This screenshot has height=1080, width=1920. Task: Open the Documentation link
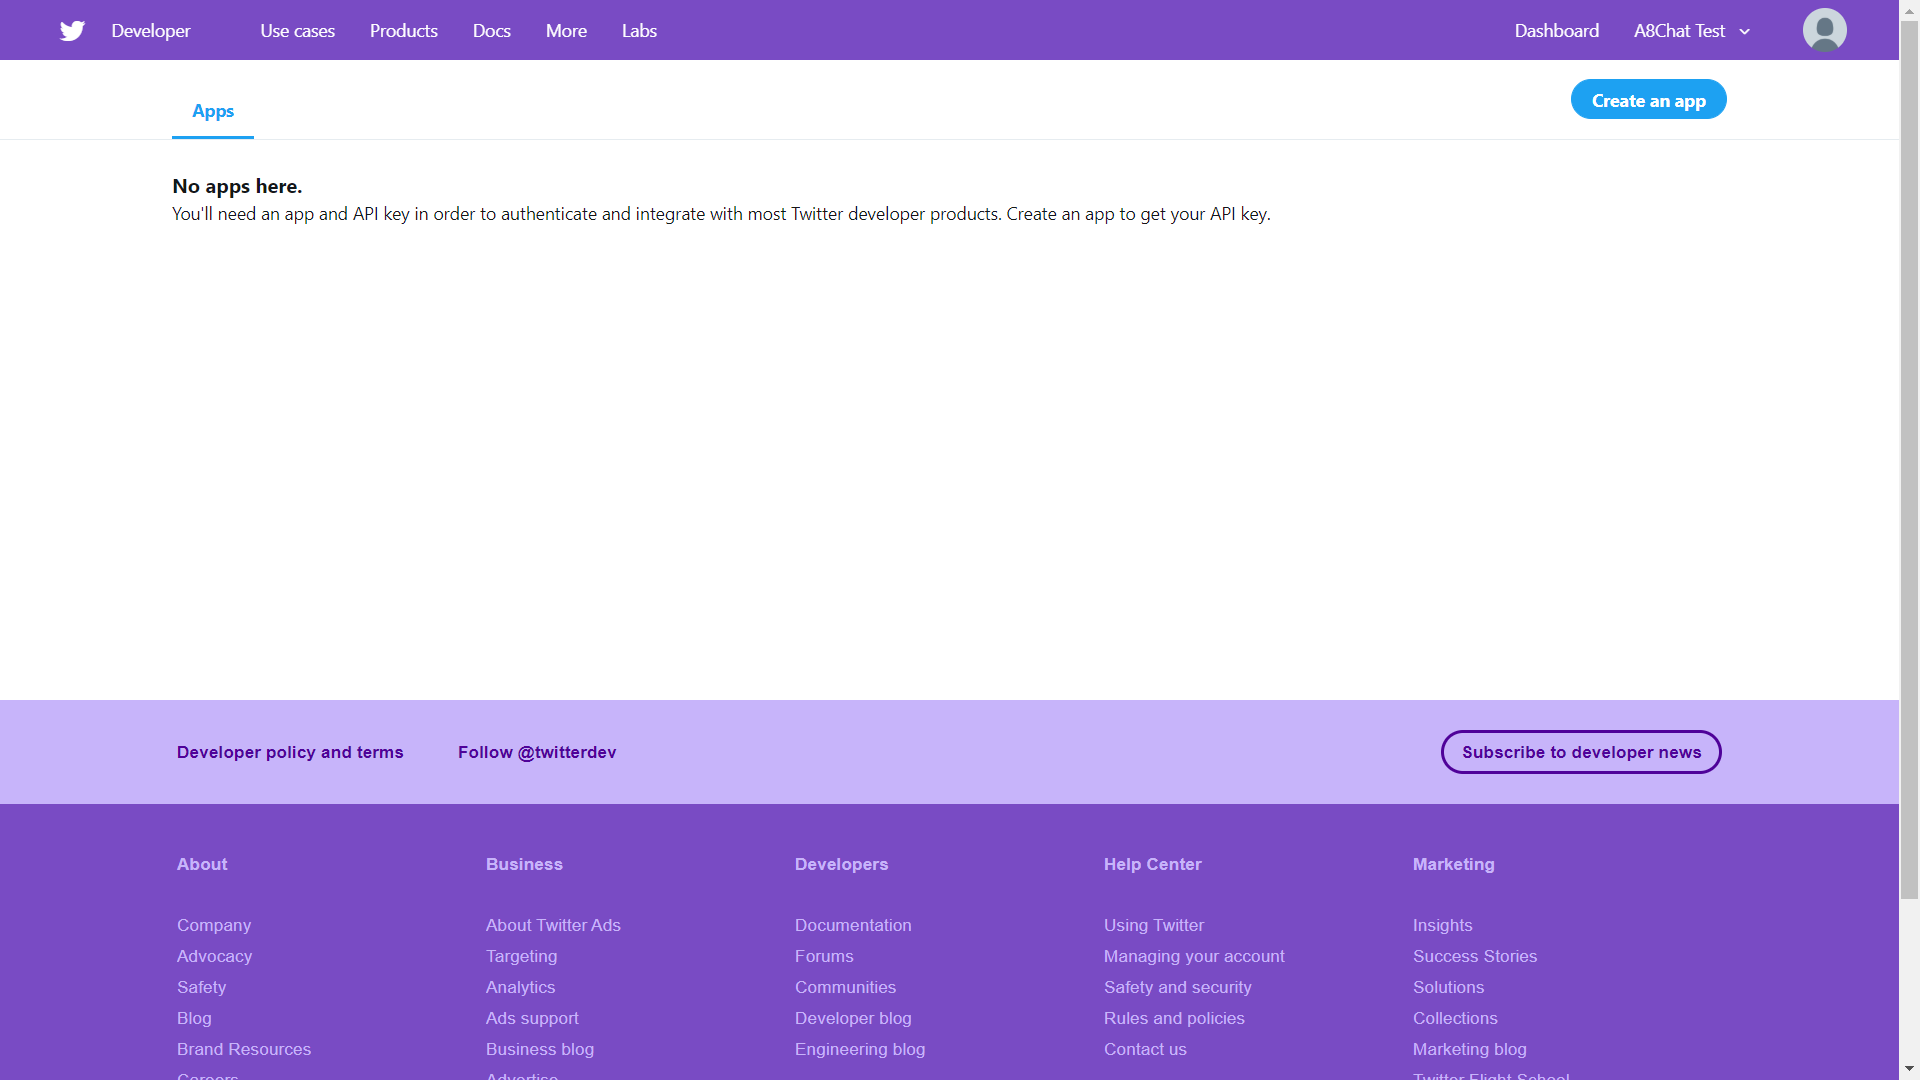(x=853, y=925)
